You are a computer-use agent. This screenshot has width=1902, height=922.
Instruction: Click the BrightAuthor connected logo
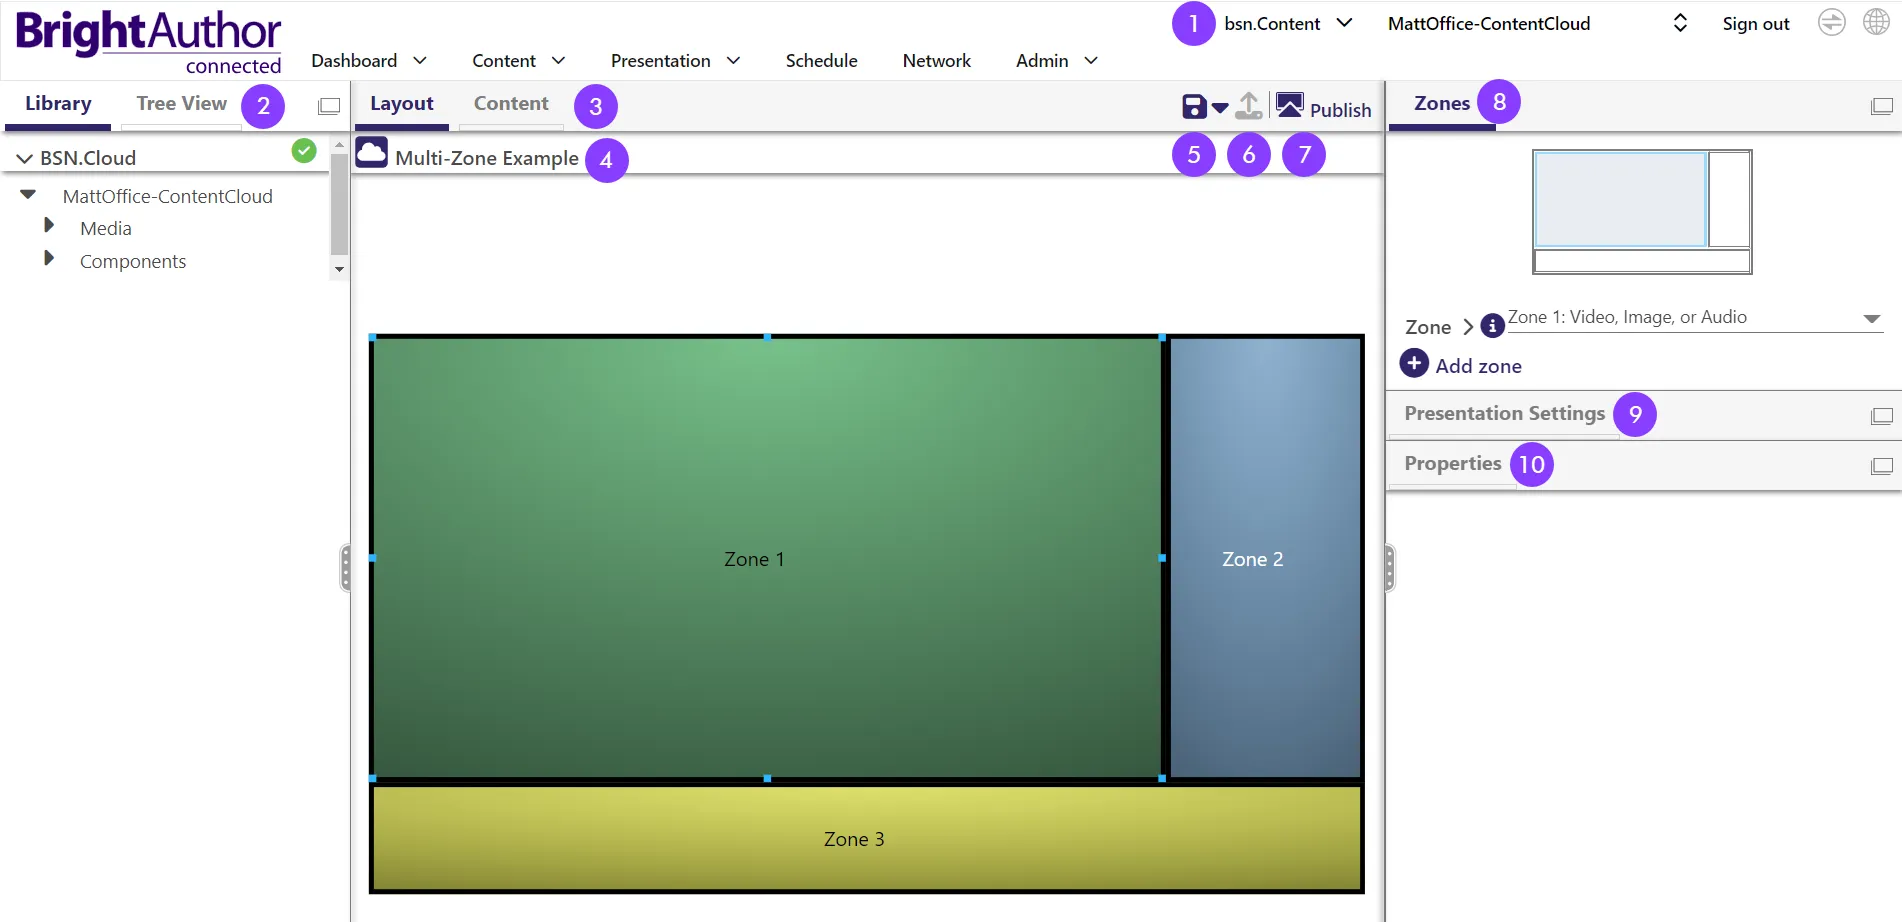148,42
